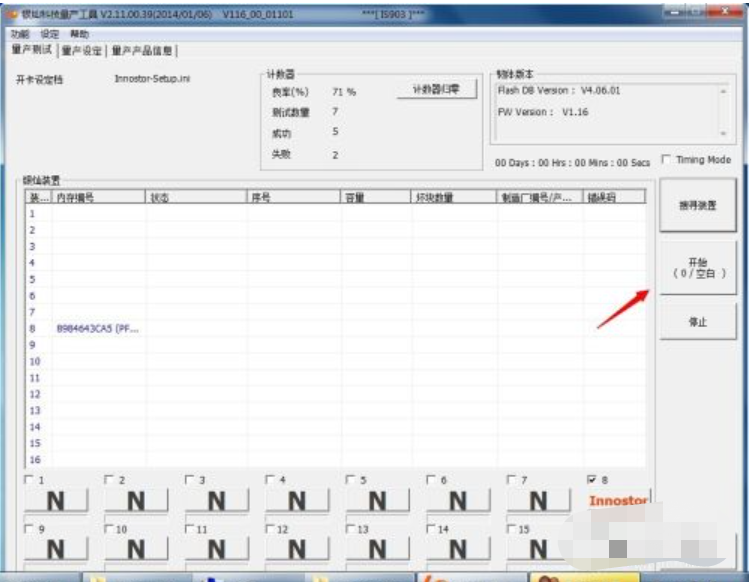This screenshot has width=749, height=582.
Task: Check port 13 checkbox
Action: click(x=351, y=529)
